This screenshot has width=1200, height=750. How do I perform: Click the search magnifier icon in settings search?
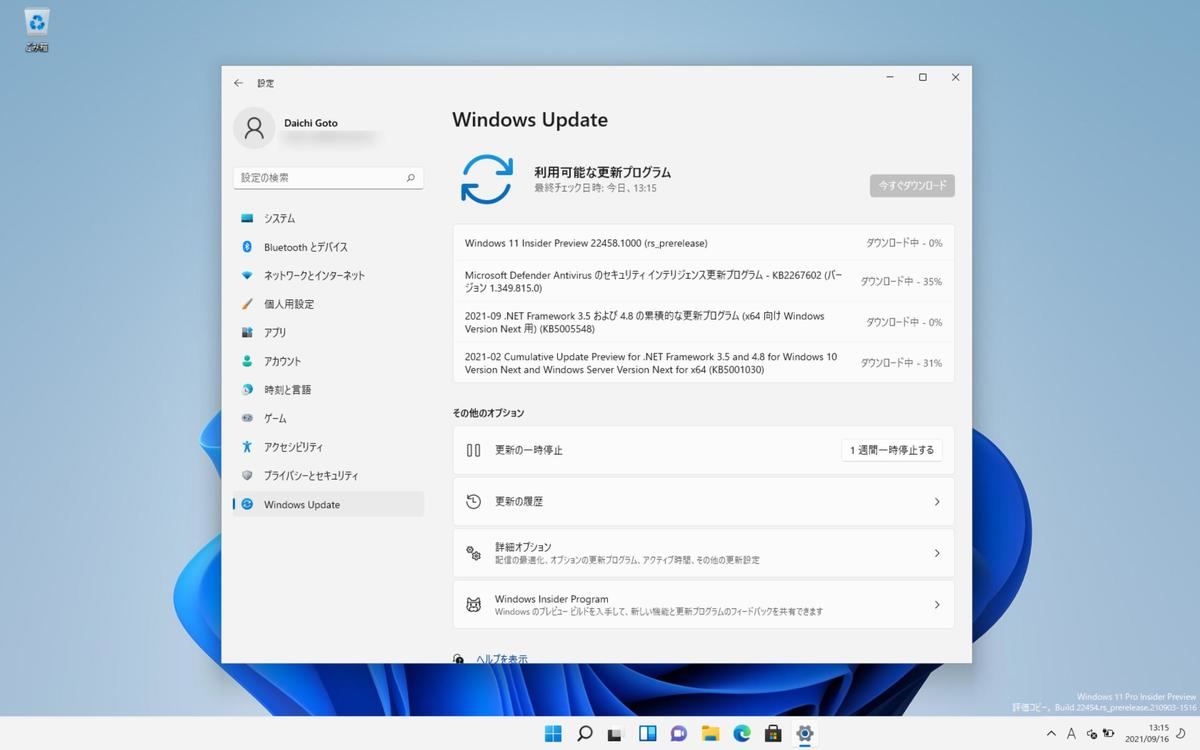tap(411, 178)
